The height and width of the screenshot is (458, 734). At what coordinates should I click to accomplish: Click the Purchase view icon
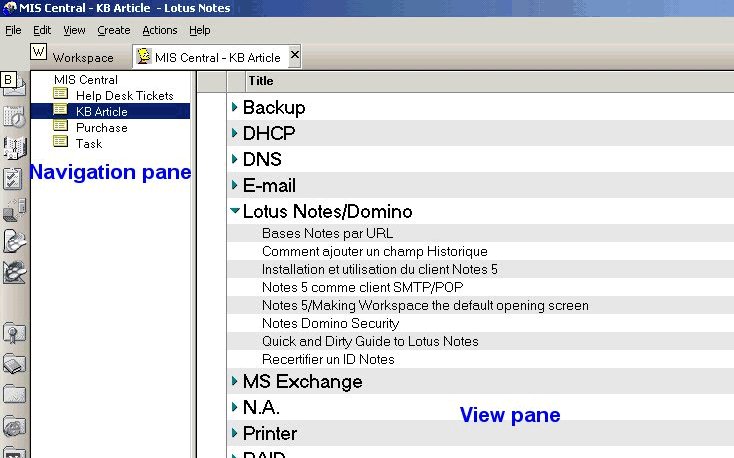pos(60,126)
